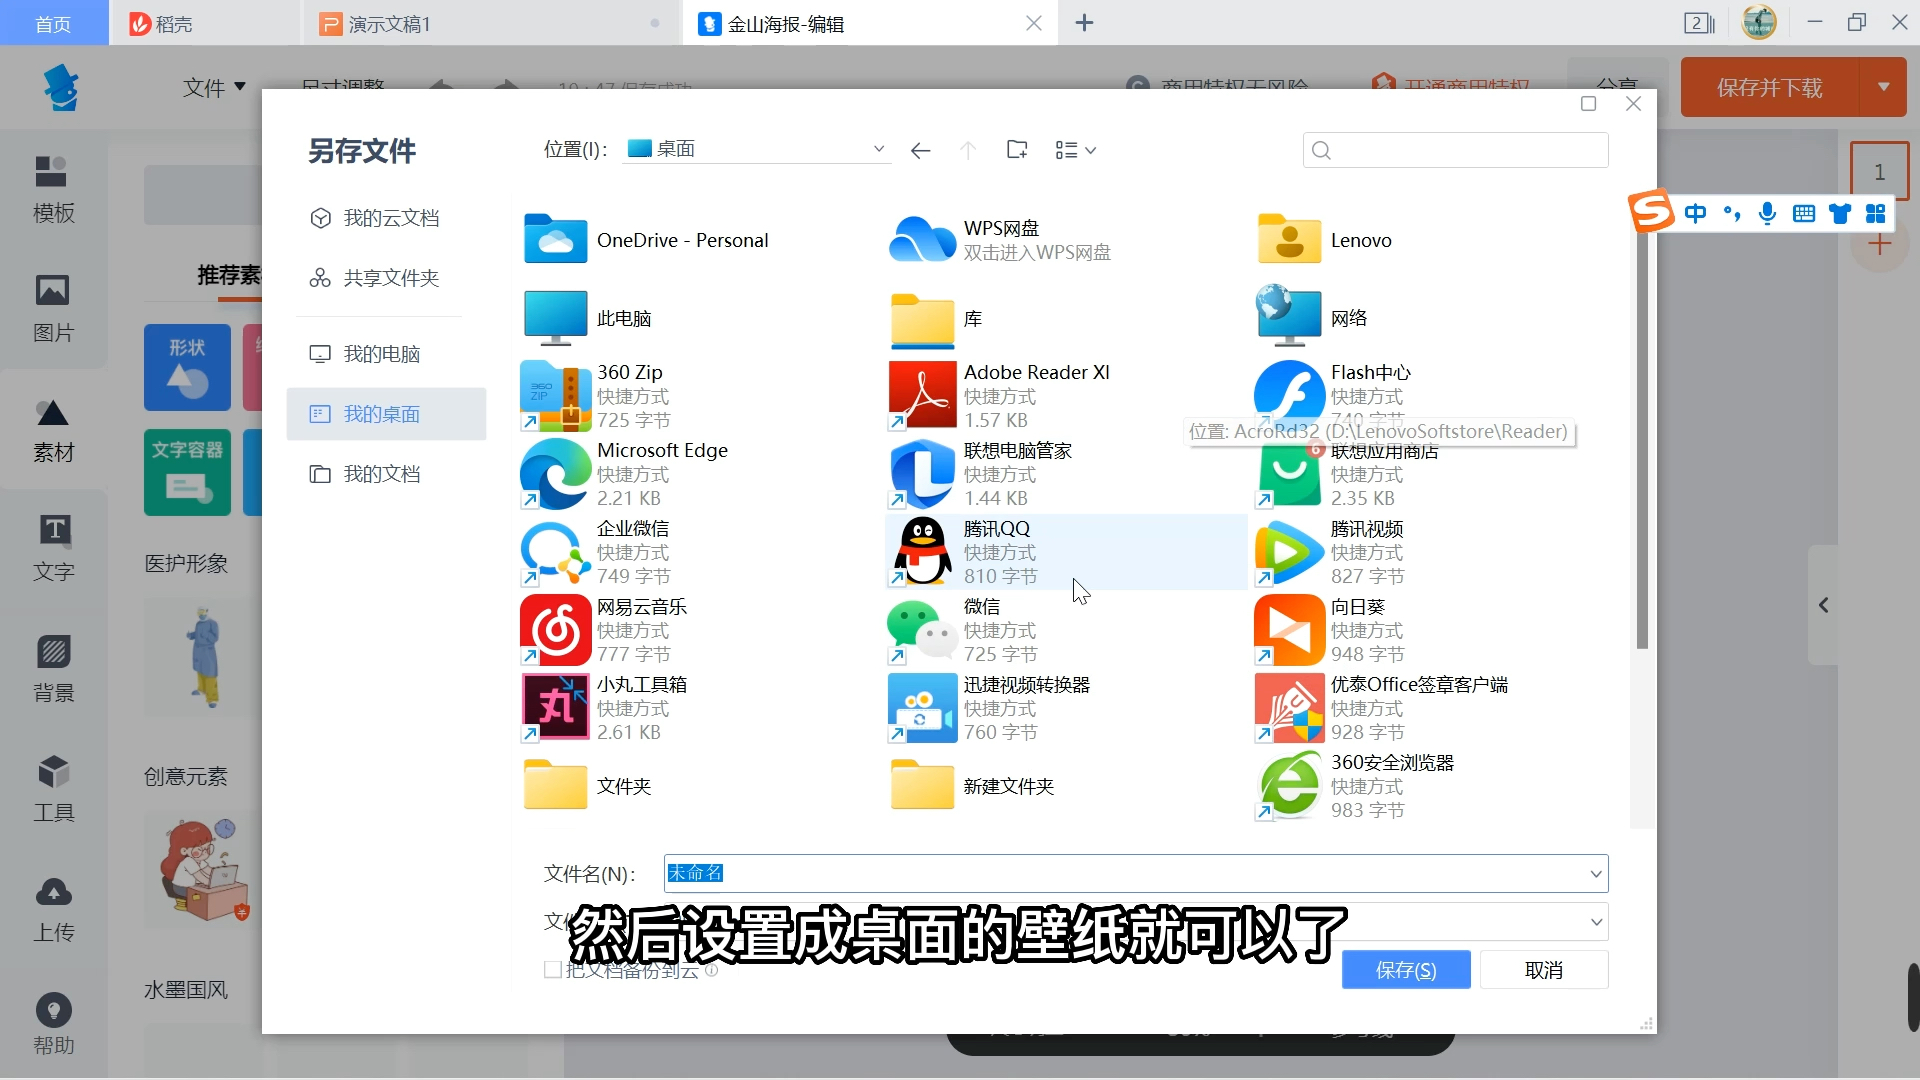Open the OneDrive - Personal folder
The width and height of the screenshot is (1920, 1080).
(x=645, y=240)
